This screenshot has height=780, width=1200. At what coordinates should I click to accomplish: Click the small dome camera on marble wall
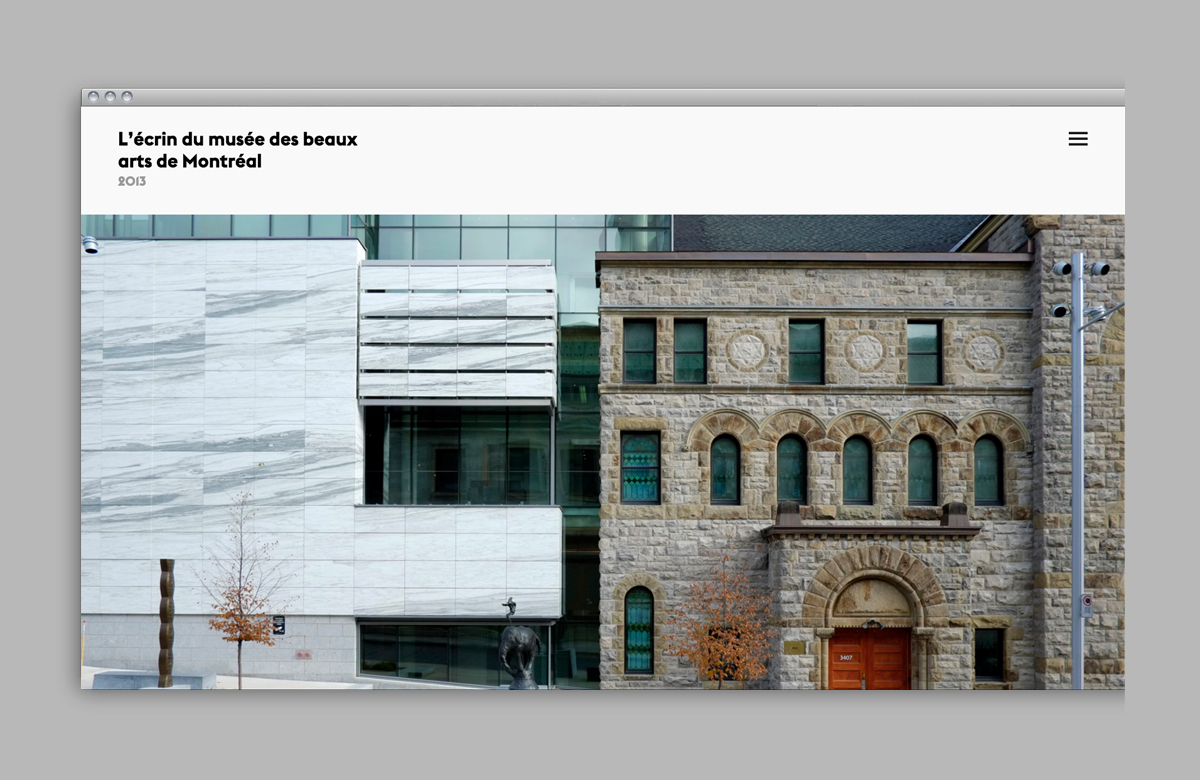[x=90, y=244]
